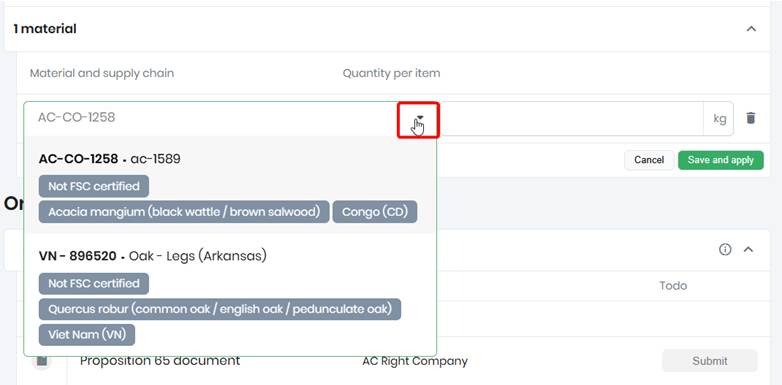
Task: Focus the quantity per item kg field
Action: click(x=570, y=119)
